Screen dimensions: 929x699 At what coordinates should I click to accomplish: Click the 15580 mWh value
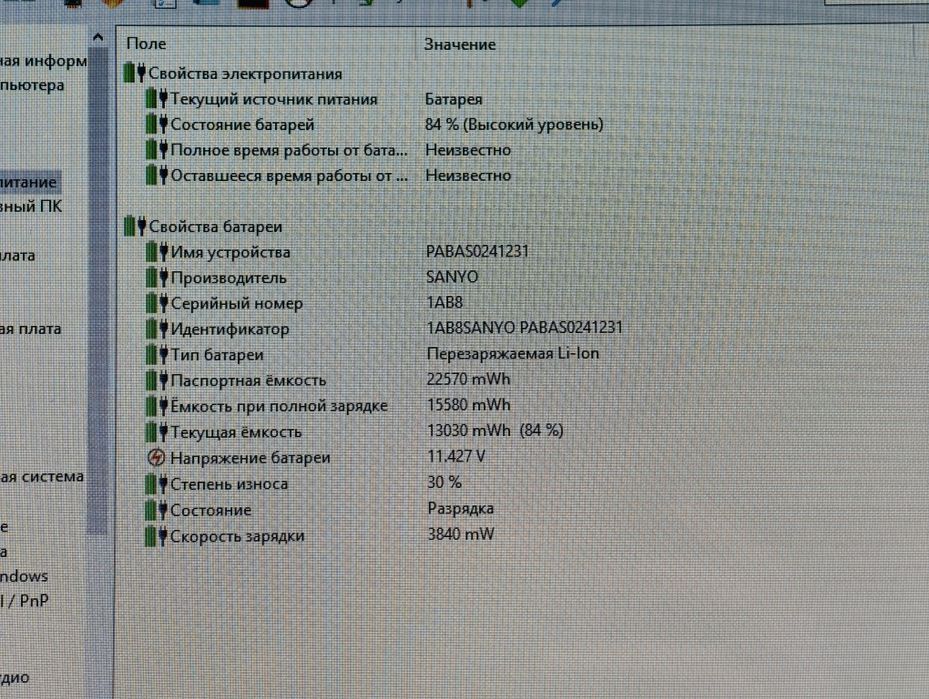[x=469, y=405]
